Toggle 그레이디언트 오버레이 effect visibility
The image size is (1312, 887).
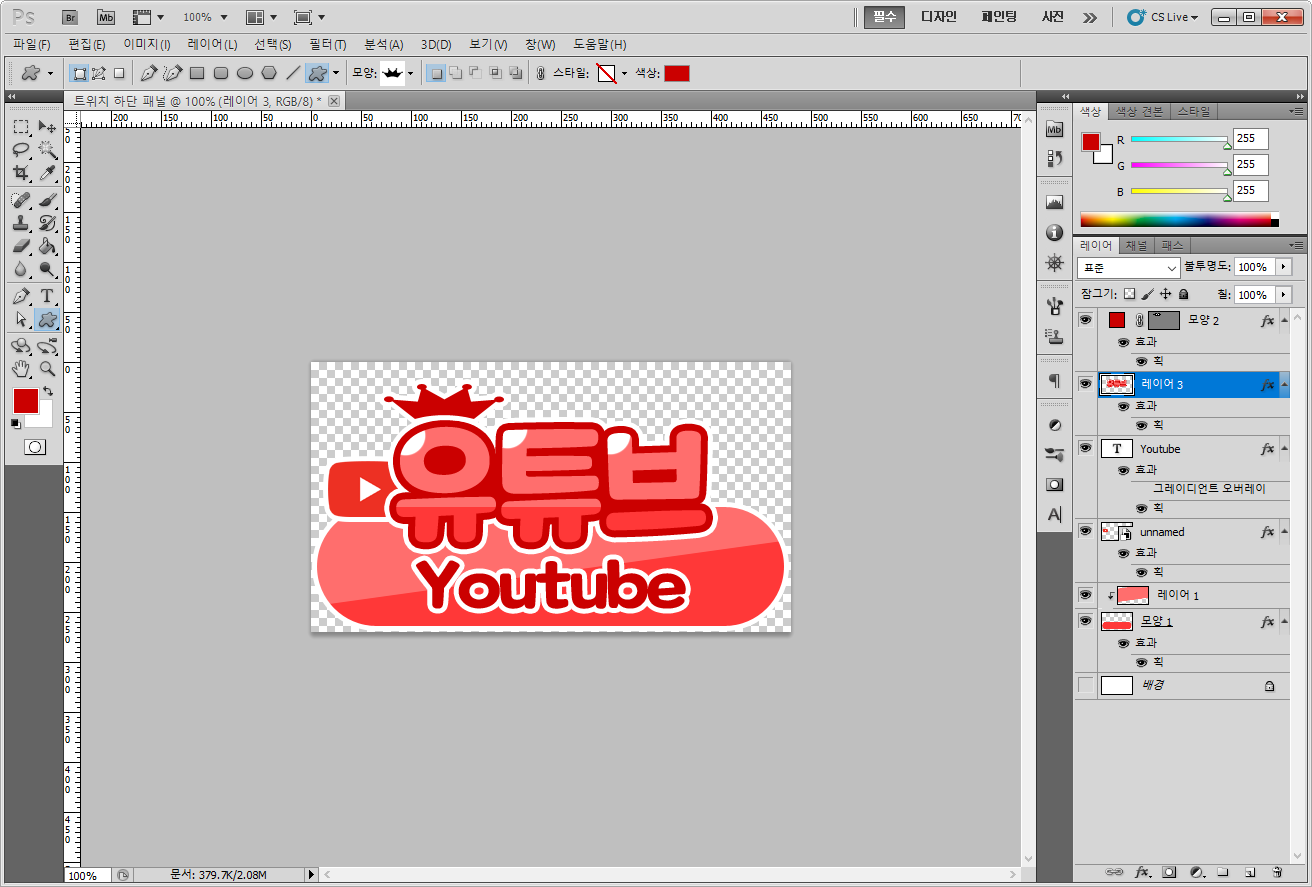point(1141,489)
